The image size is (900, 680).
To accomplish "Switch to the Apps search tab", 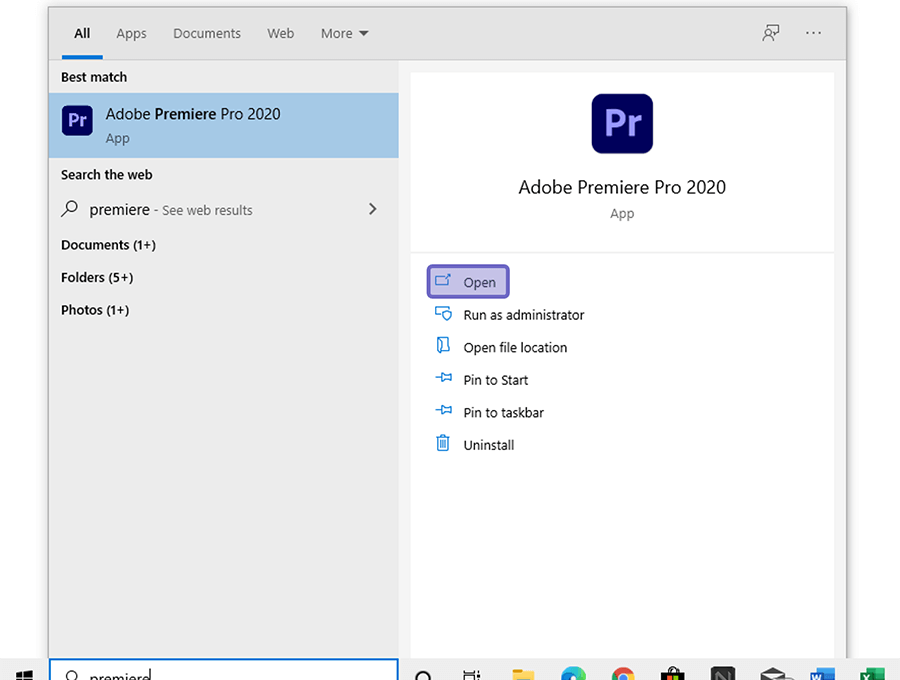I will (131, 33).
